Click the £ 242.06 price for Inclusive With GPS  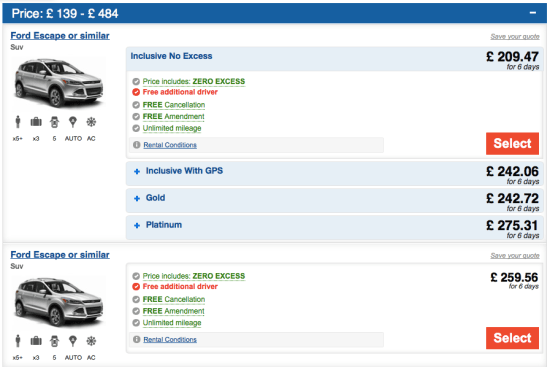pyautogui.click(x=512, y=172)
